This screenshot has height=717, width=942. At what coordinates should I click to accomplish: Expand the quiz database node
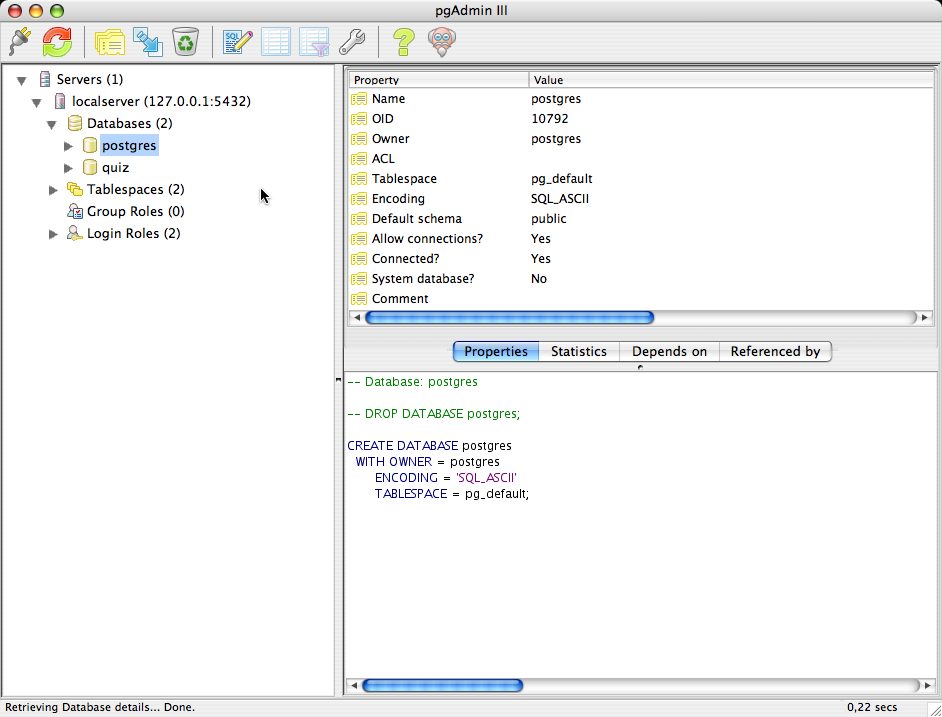pos(69,168)
